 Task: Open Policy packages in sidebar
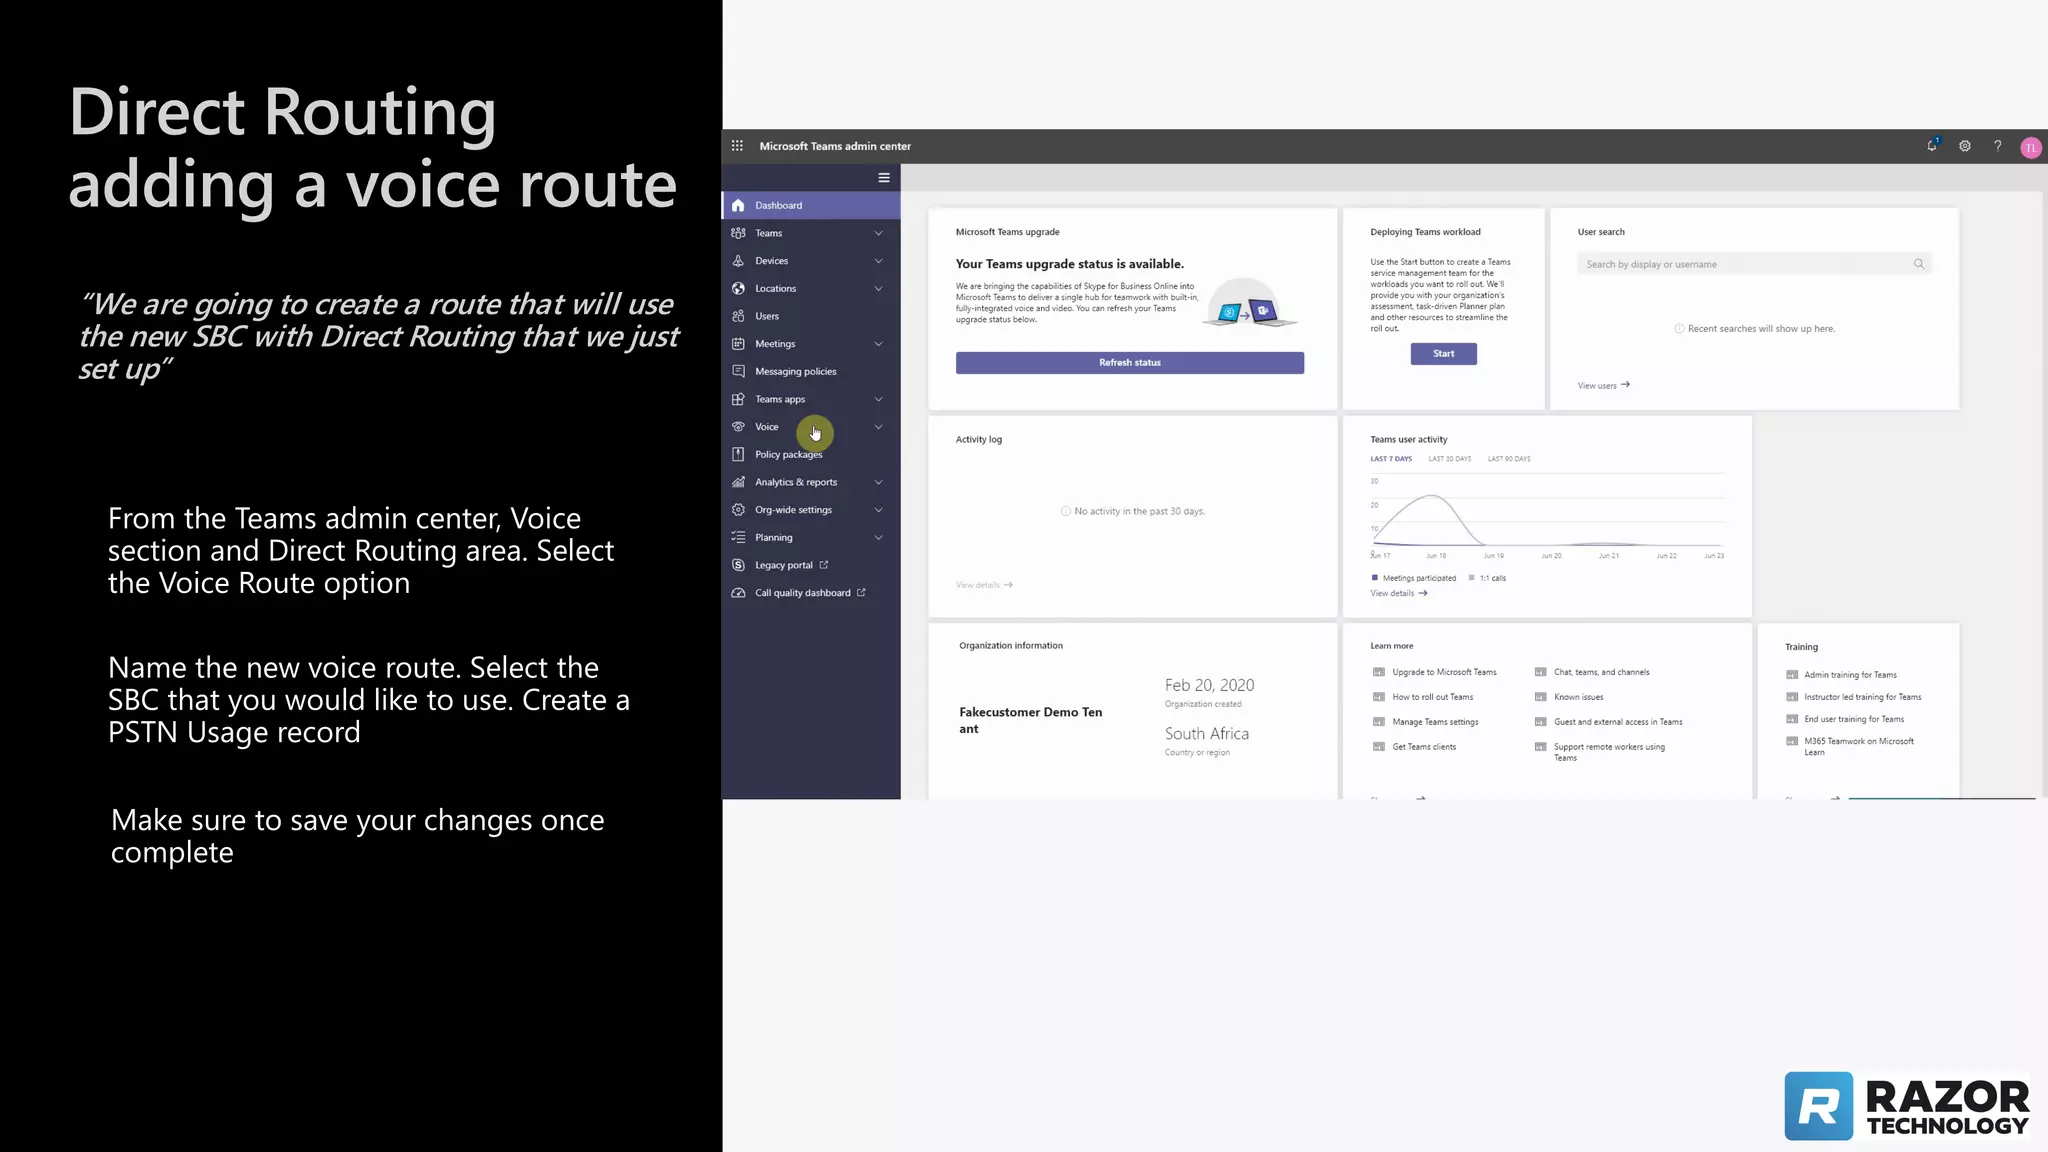click(x=811, y=454)
